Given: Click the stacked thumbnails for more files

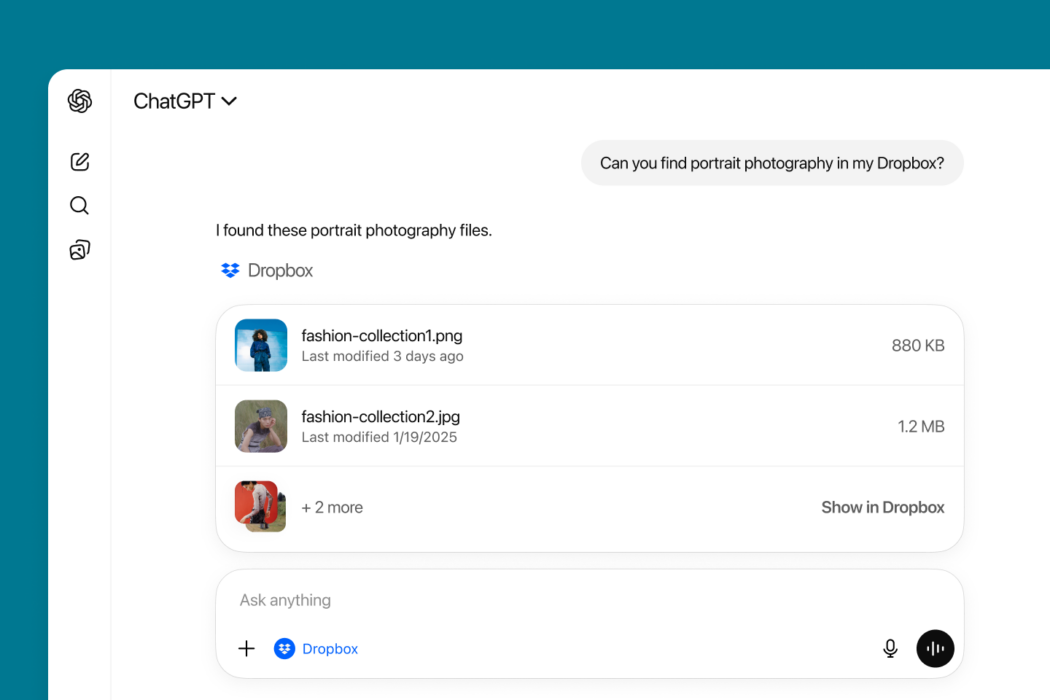Looking at the screenshot, I should (261, 507).
